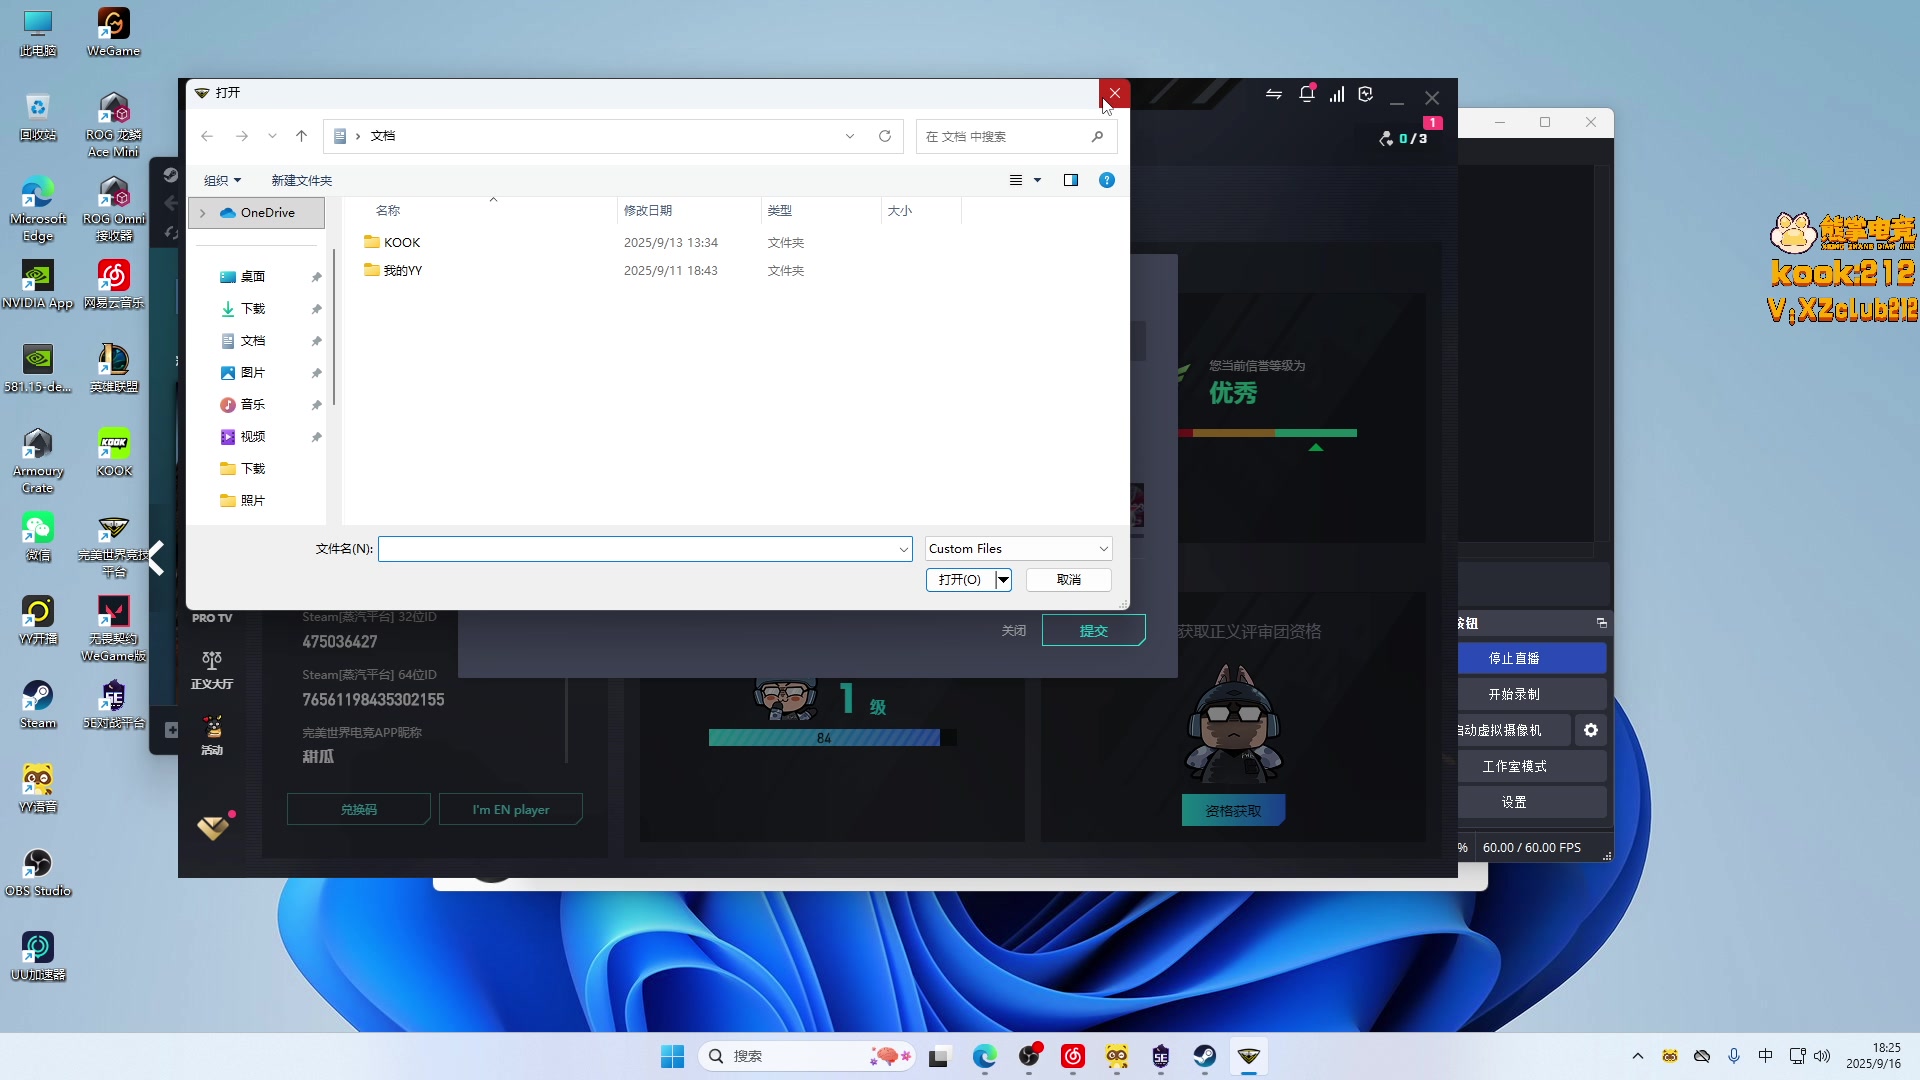The width and height of the screenshot is (1920, 1080).
Task: Expand the address bar history dropdown
Action: [850, 136]
